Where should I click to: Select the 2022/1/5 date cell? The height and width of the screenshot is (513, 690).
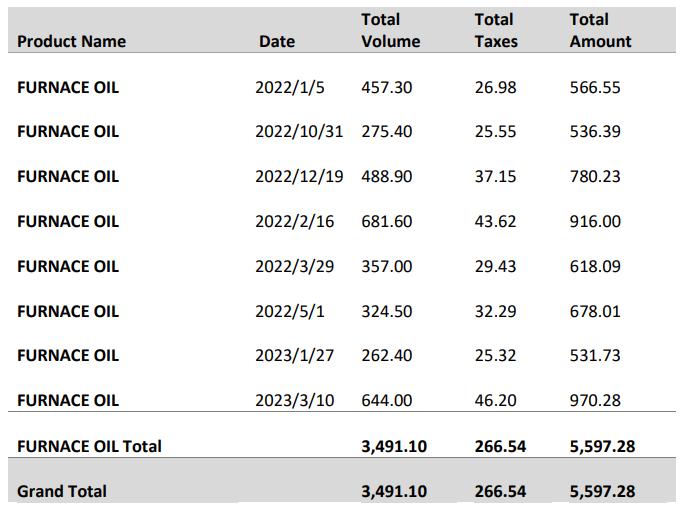[x=290, y=88]
